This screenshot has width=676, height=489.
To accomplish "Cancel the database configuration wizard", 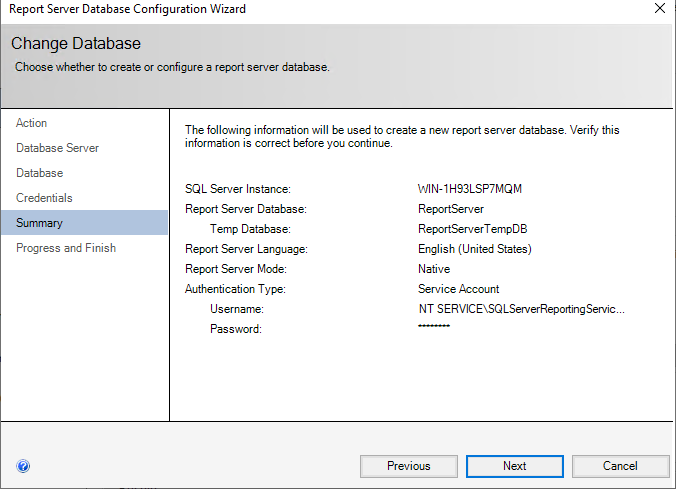I will click(x=620, y=466).
